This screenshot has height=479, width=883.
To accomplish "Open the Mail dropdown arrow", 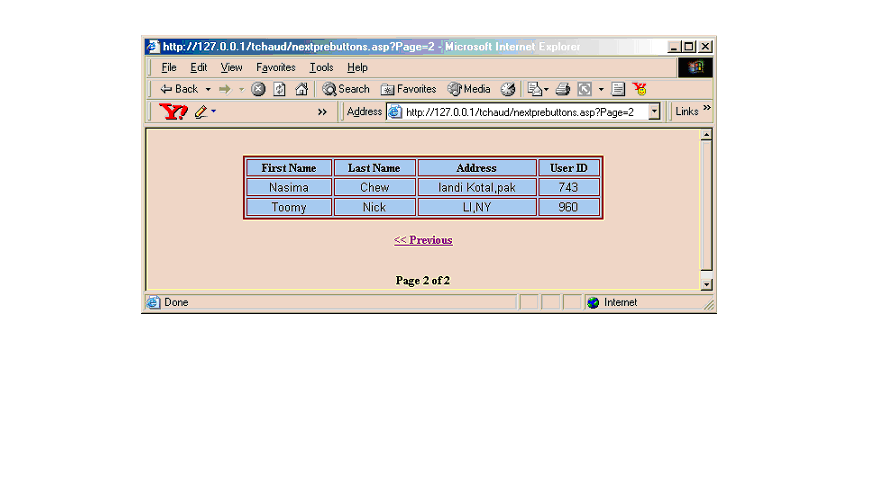I will pyautogui.click(x=546, y=89).
